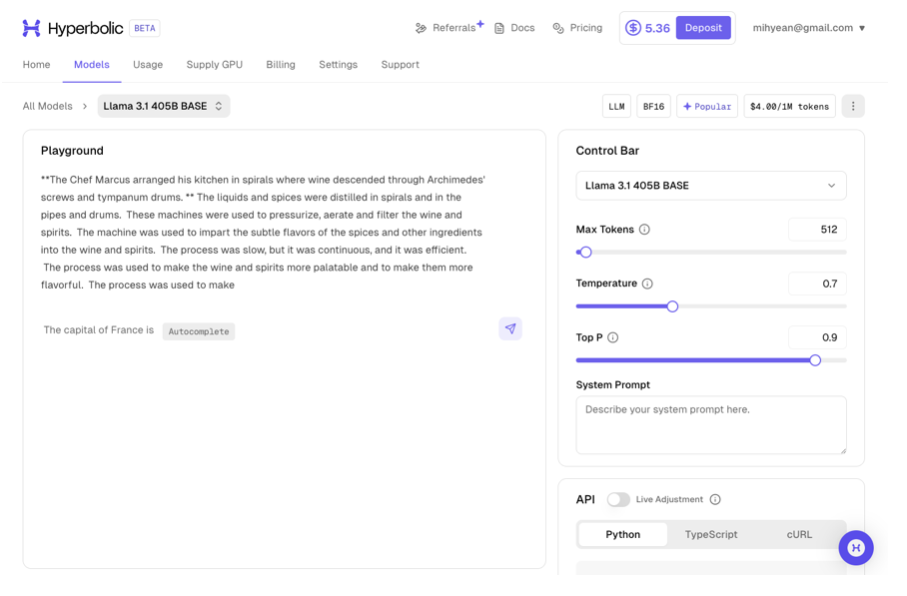Click the Popular tag badge
Image resolution: width=907 pixels, height=596 pixels.
click(707, 106)
